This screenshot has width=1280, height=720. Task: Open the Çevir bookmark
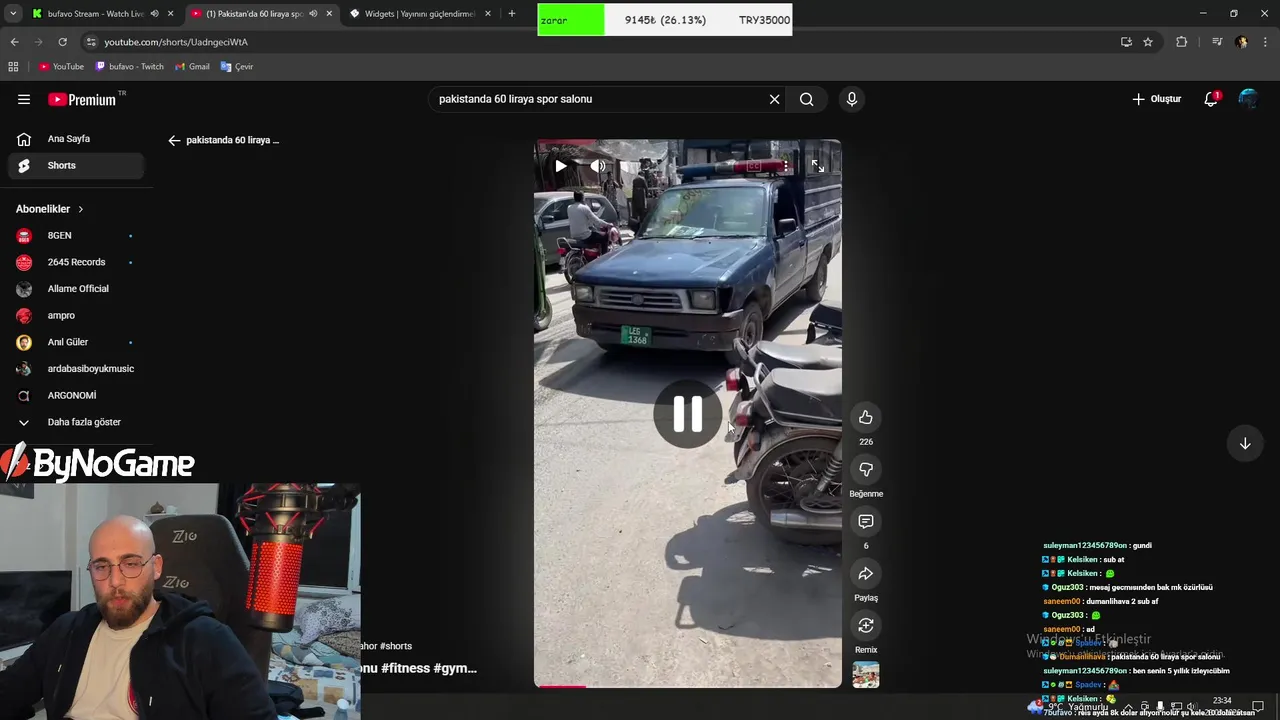(x=237, y=67)
